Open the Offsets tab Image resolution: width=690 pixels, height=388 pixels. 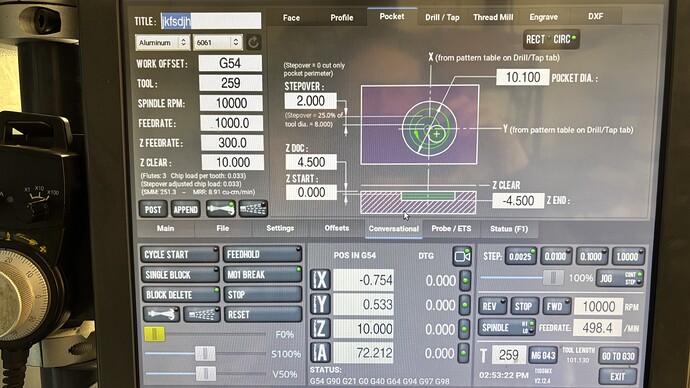click(337, 228)
